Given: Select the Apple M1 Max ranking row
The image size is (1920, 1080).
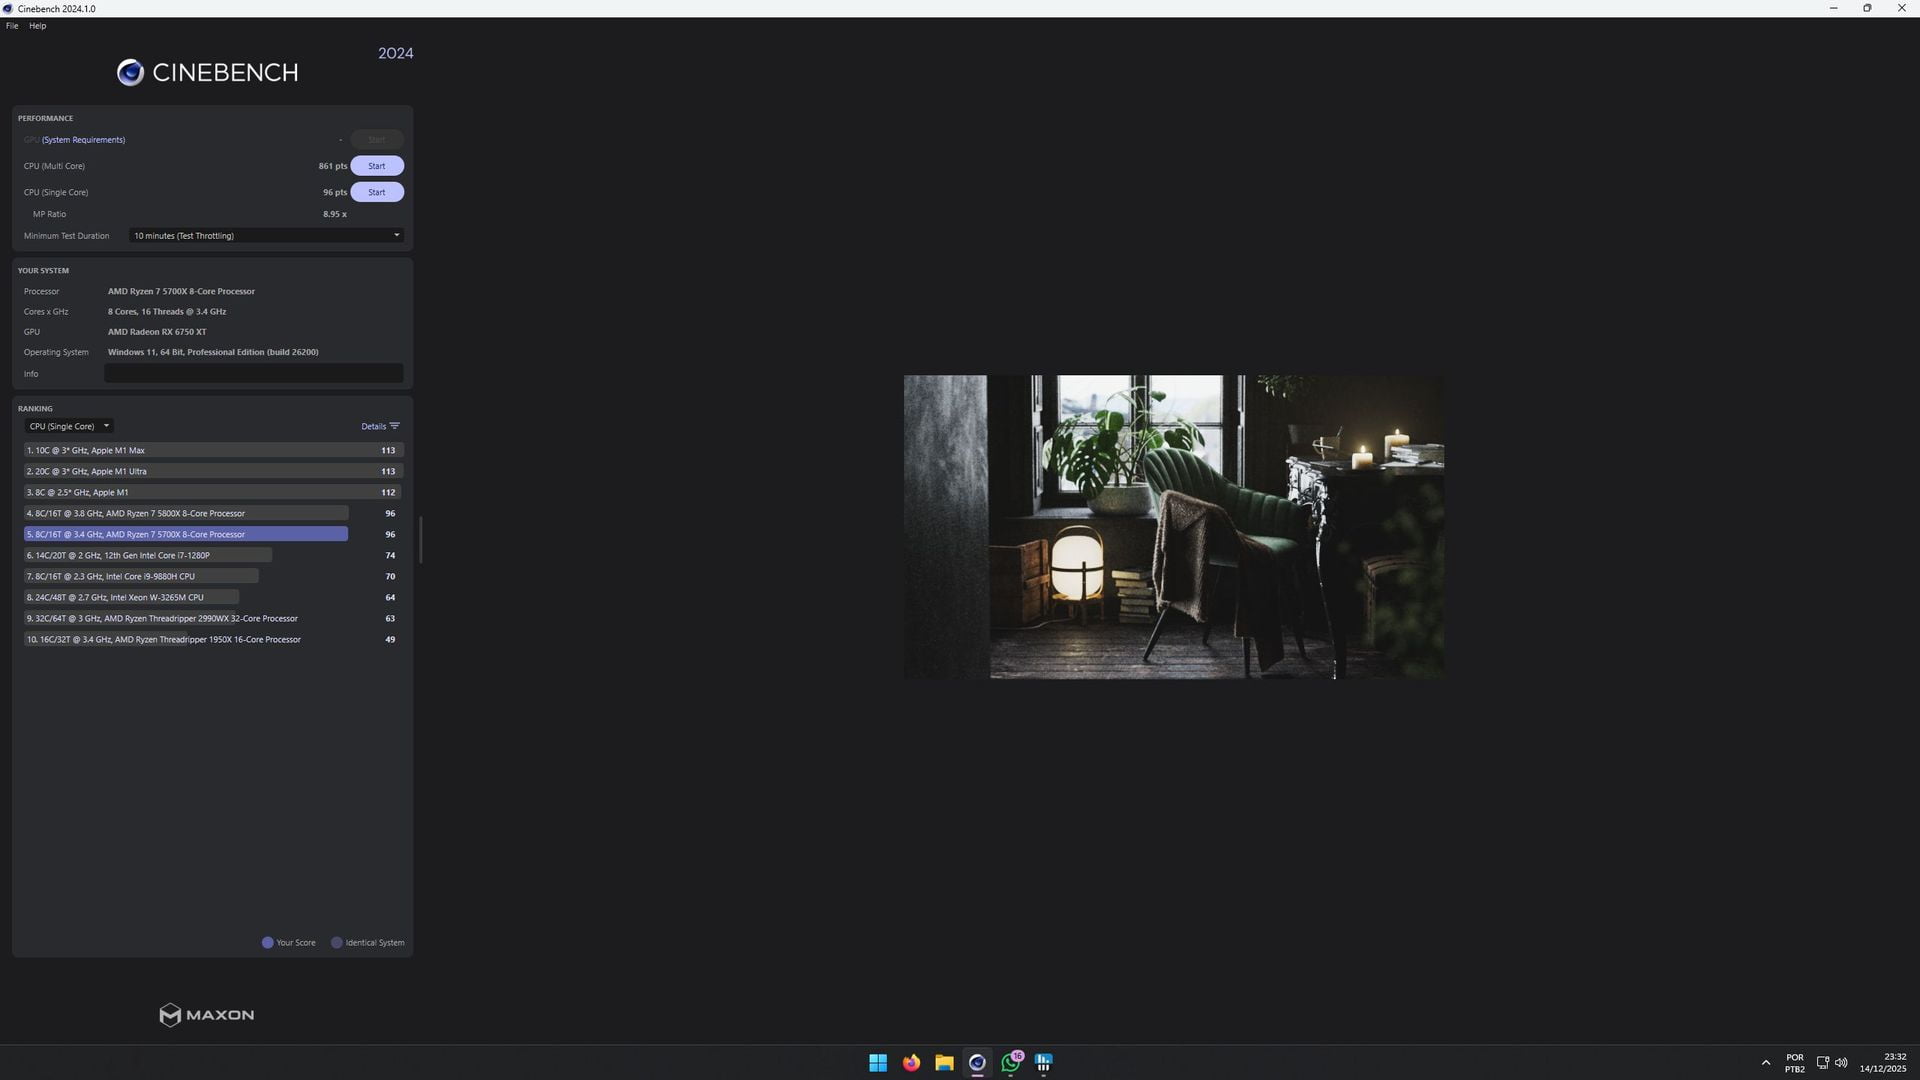Looking at the screenshot, I should 213,450.
